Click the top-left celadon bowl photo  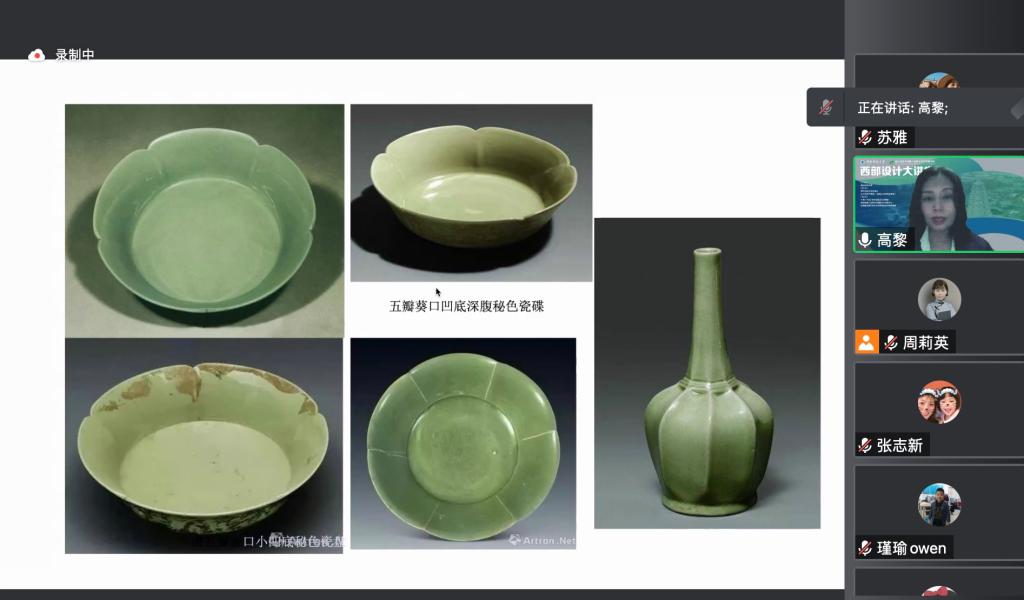click(x=204, y=221)
